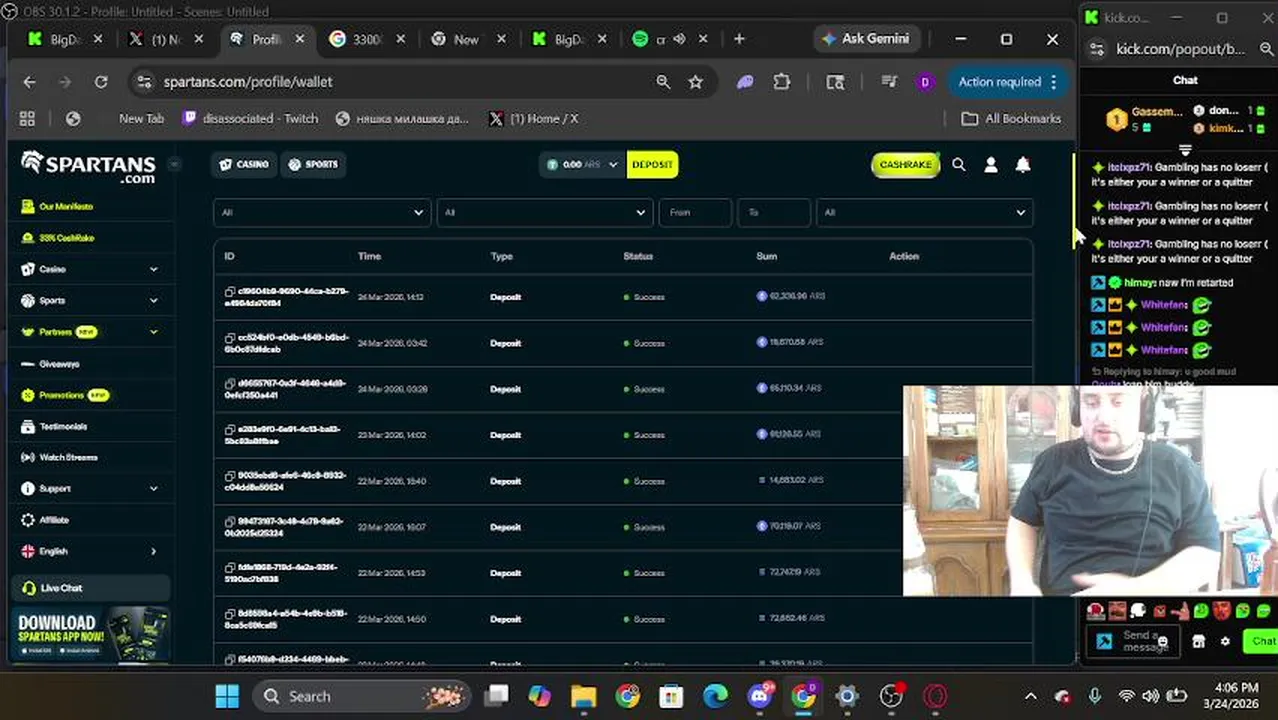Open the Windows Start menu
1278x720 pixels.
(x=227, y=696)
